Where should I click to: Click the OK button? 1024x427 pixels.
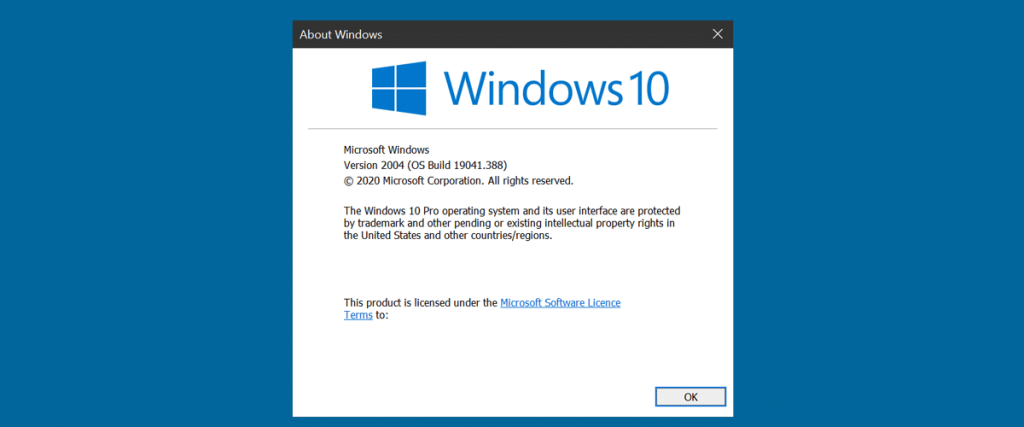[690, 396]
